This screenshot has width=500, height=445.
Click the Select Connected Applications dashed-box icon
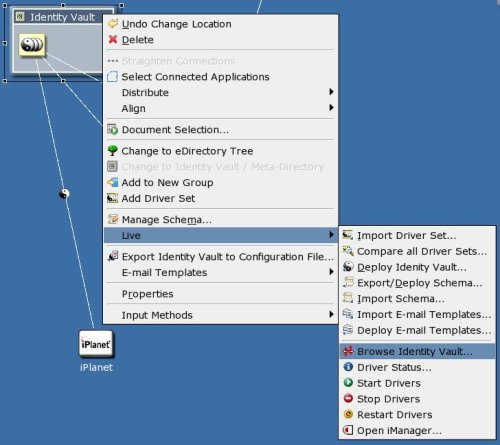pos(113,76)
